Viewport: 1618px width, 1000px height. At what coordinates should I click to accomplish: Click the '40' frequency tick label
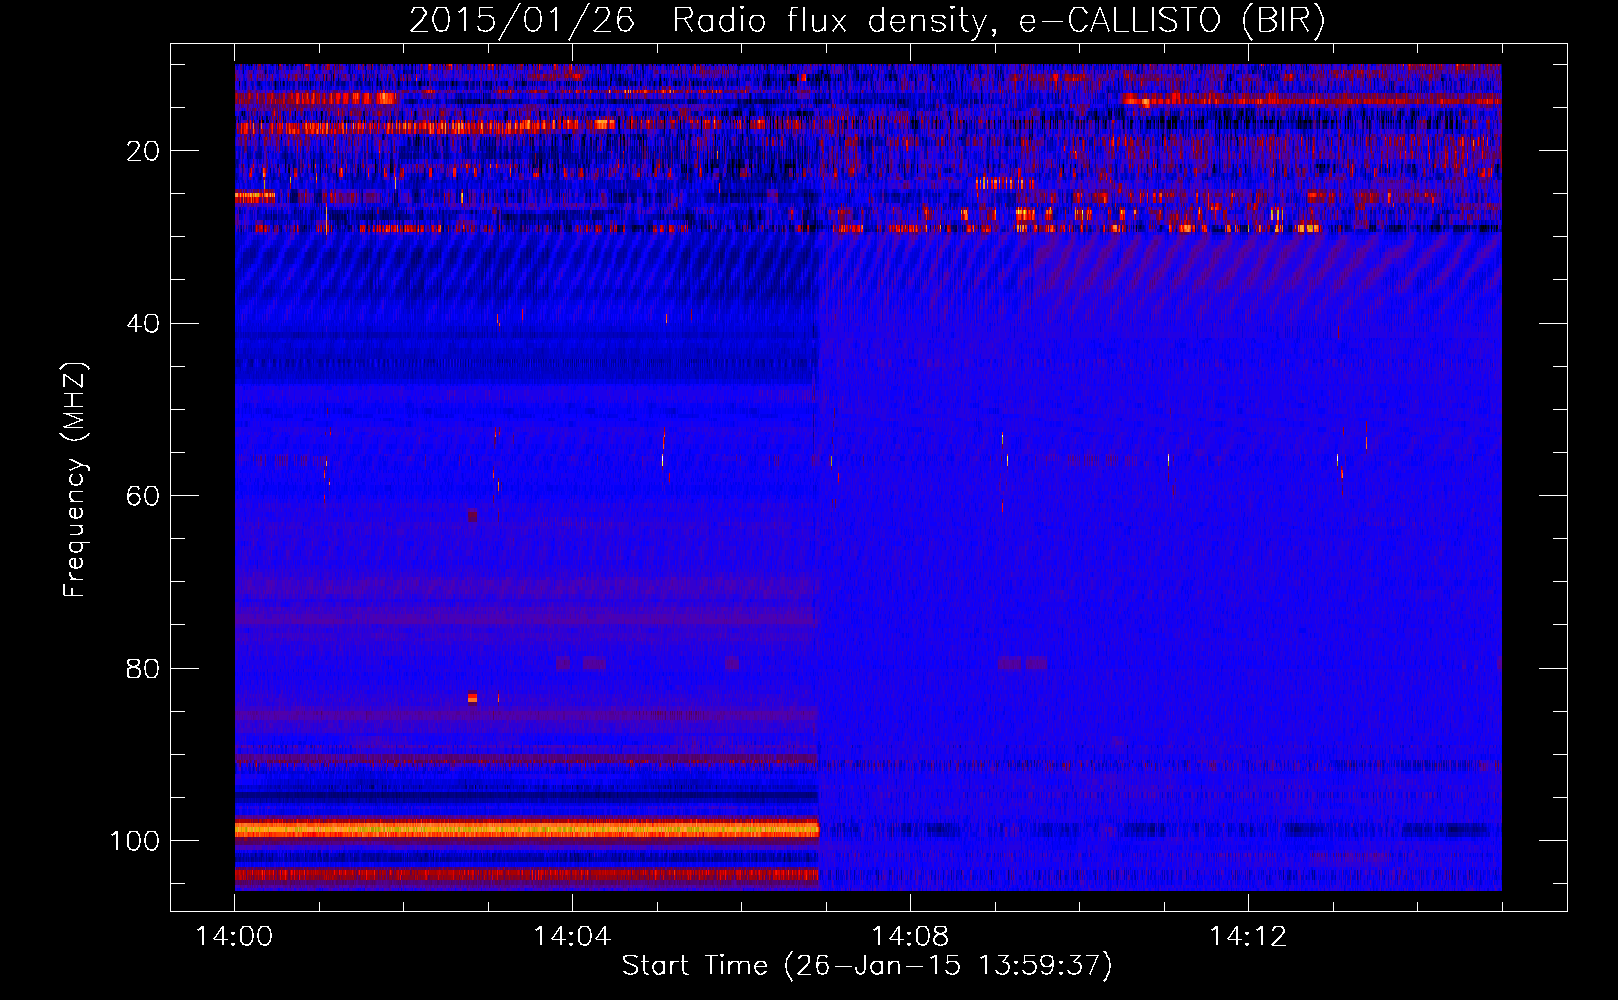point(143,324)
